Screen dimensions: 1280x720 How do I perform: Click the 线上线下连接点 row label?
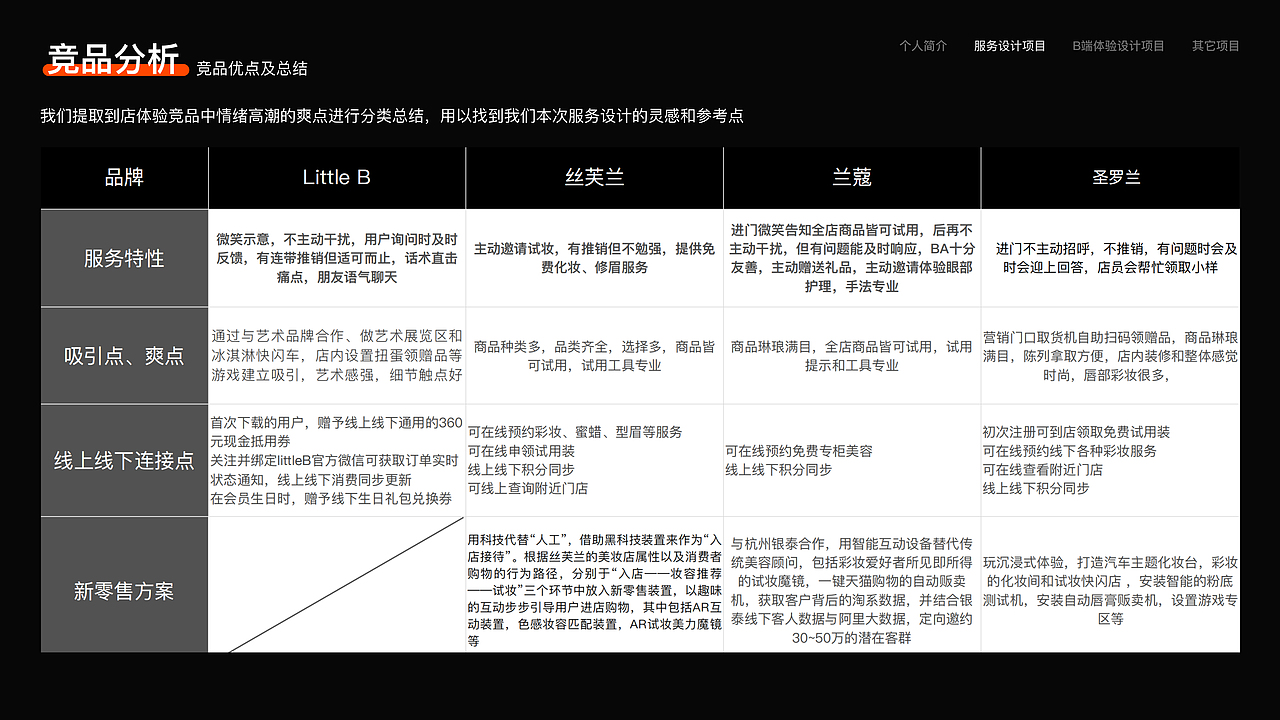pyautogui.click(x=124, y=460)
